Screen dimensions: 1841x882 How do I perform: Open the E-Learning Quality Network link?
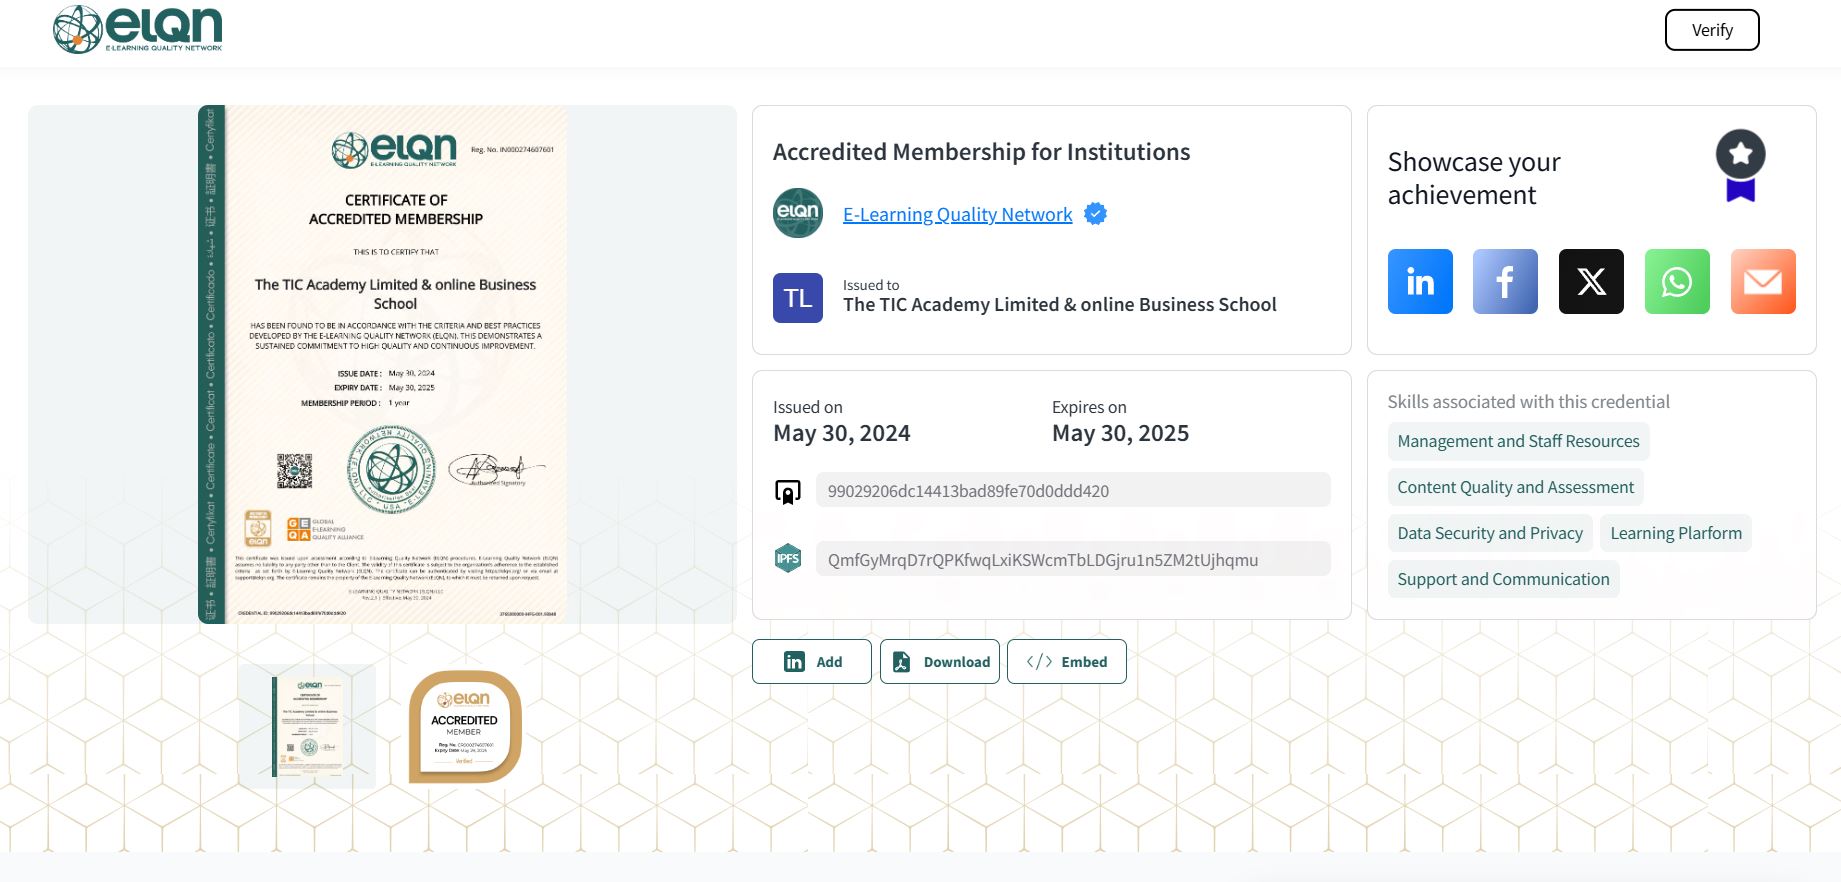pyautogui.click(x=957, y=214)
